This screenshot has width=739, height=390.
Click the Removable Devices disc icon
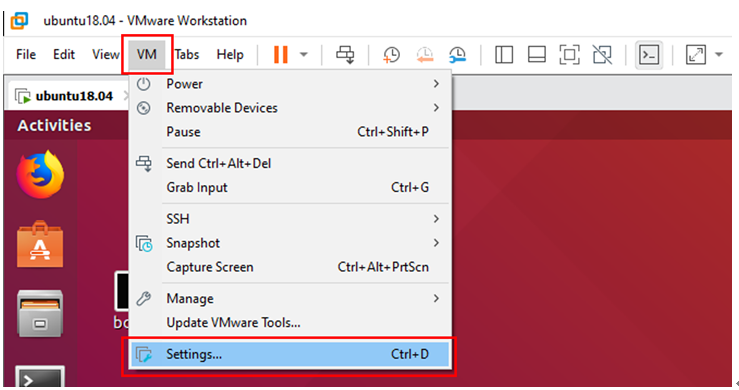click(144, 108)
